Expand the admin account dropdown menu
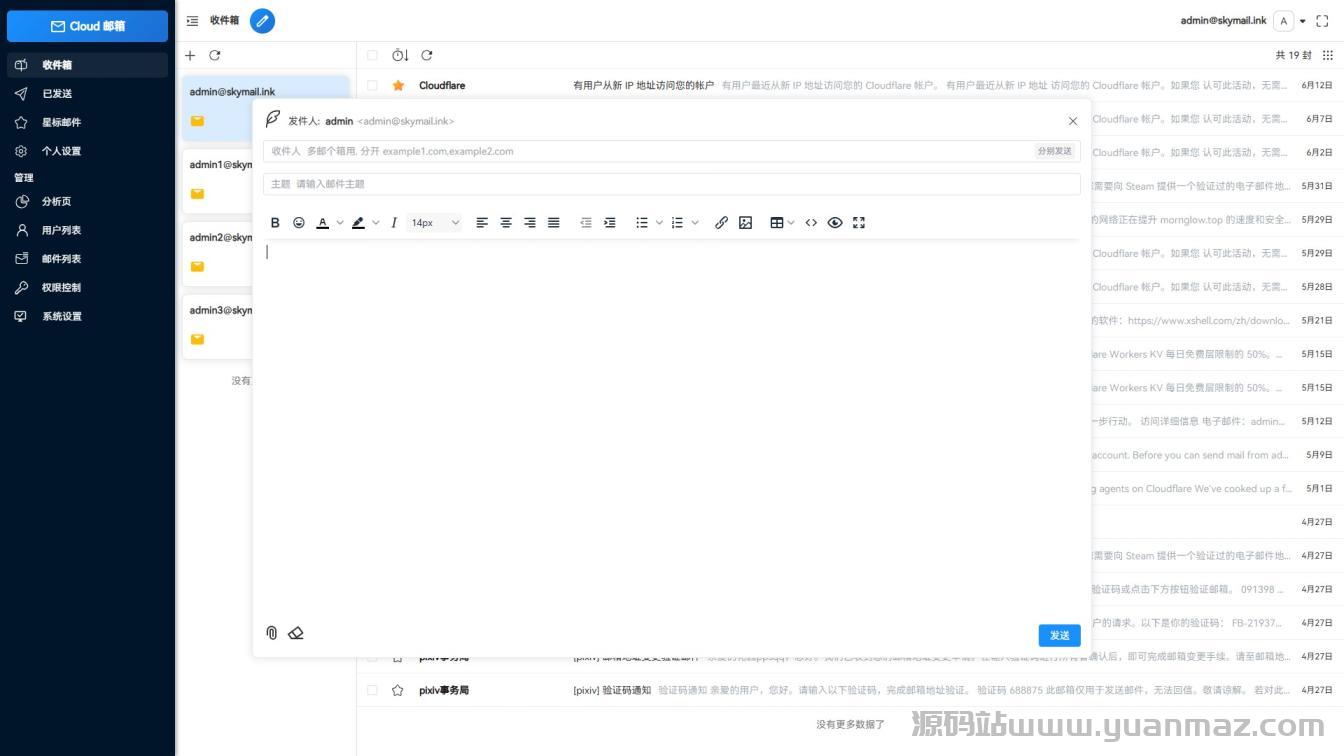1344x756 pixels. tap(1302, 21)
